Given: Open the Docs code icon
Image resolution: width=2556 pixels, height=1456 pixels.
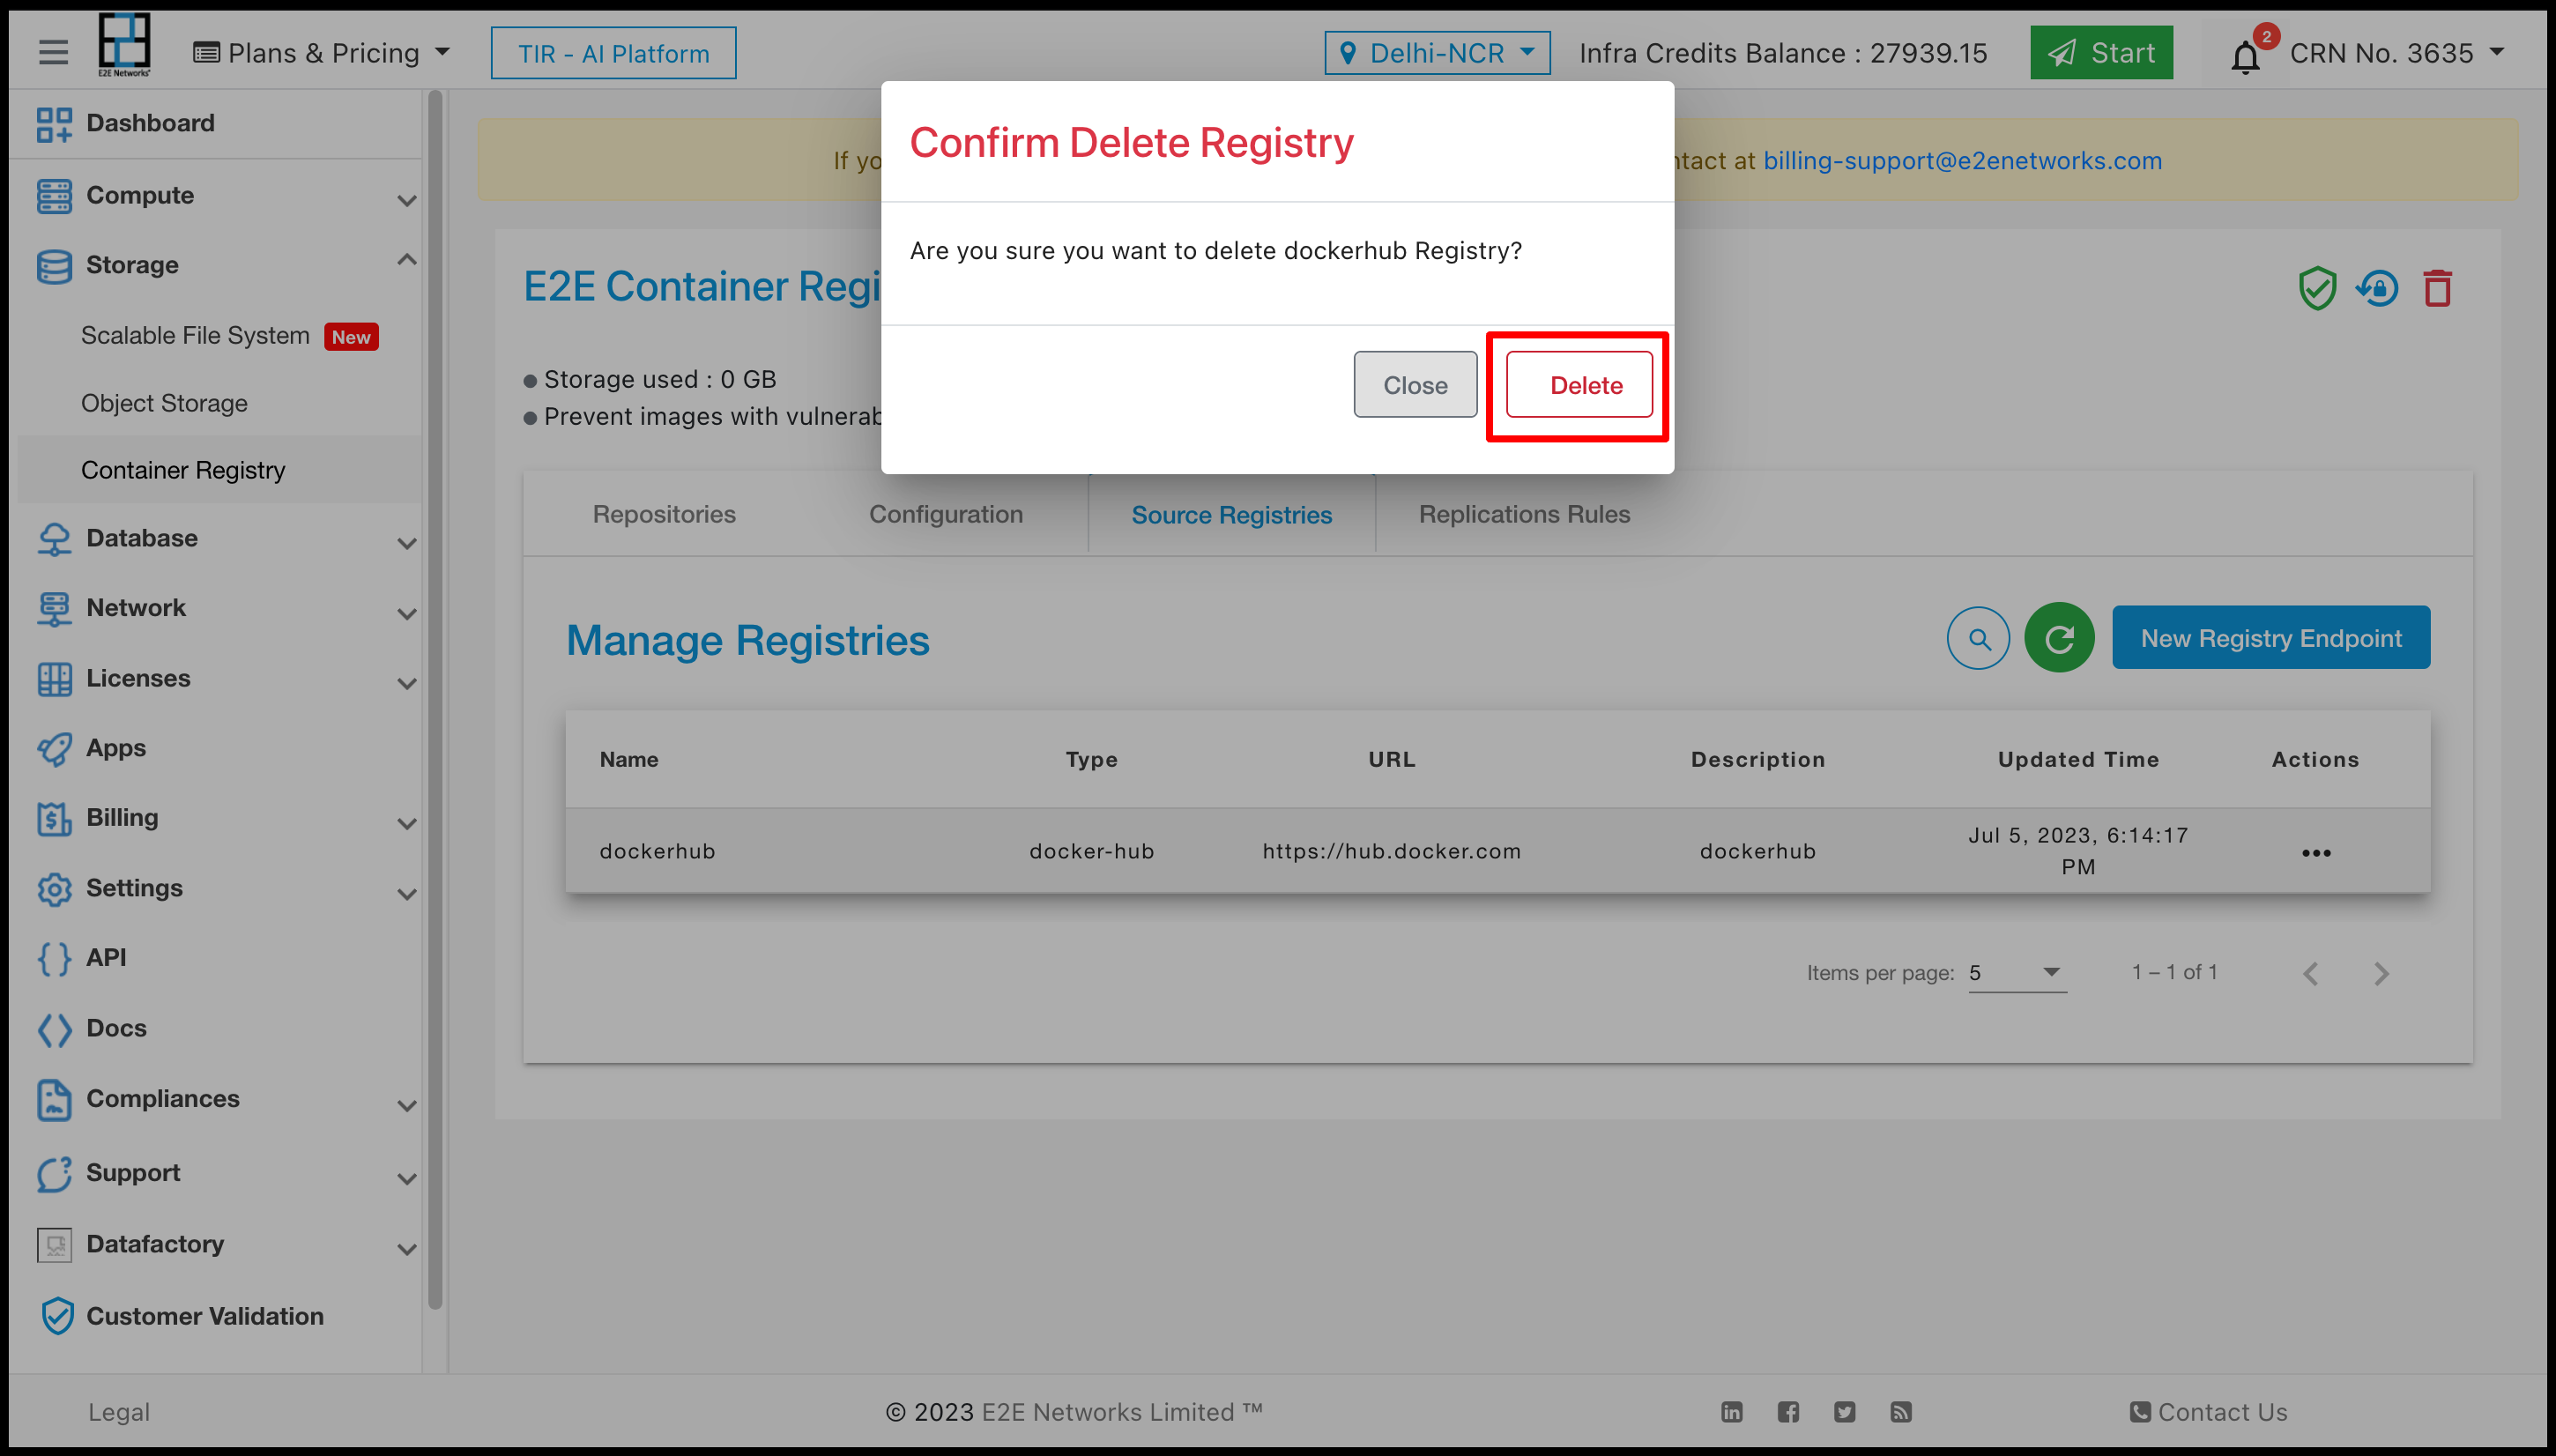Looking at the screenshot, I should click(x=54, y=1030).
